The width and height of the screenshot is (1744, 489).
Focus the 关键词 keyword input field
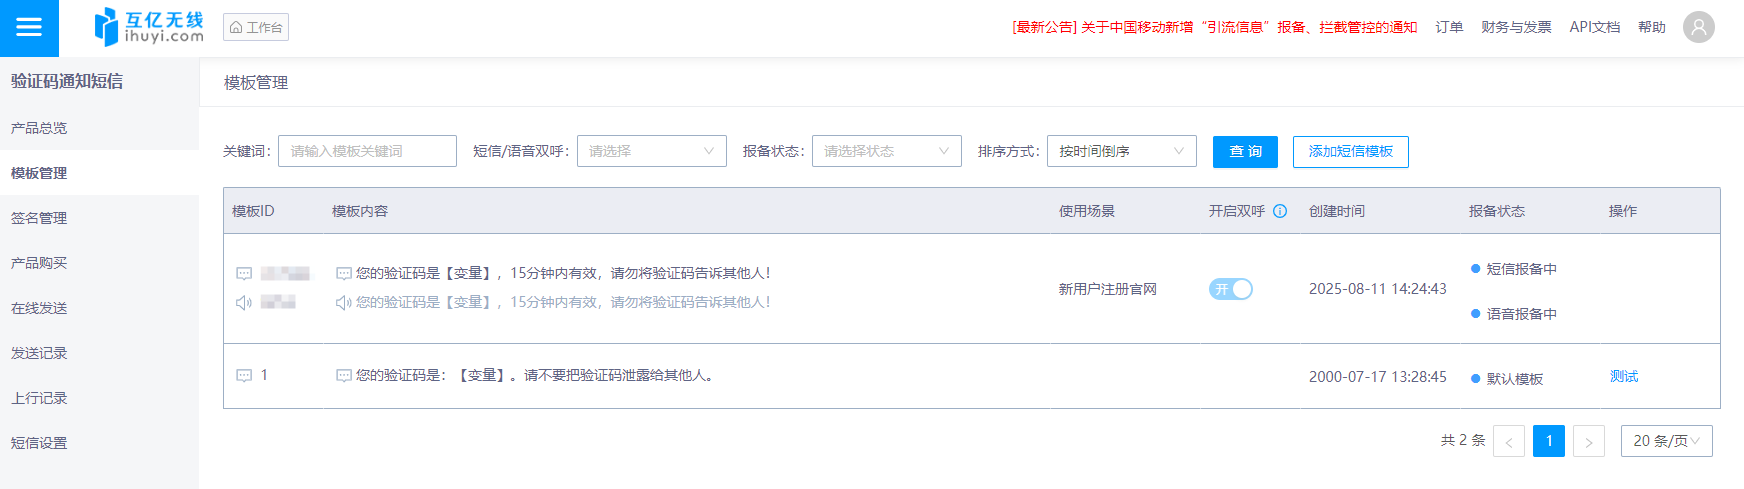pyautogui.click(x=367, y=151)
